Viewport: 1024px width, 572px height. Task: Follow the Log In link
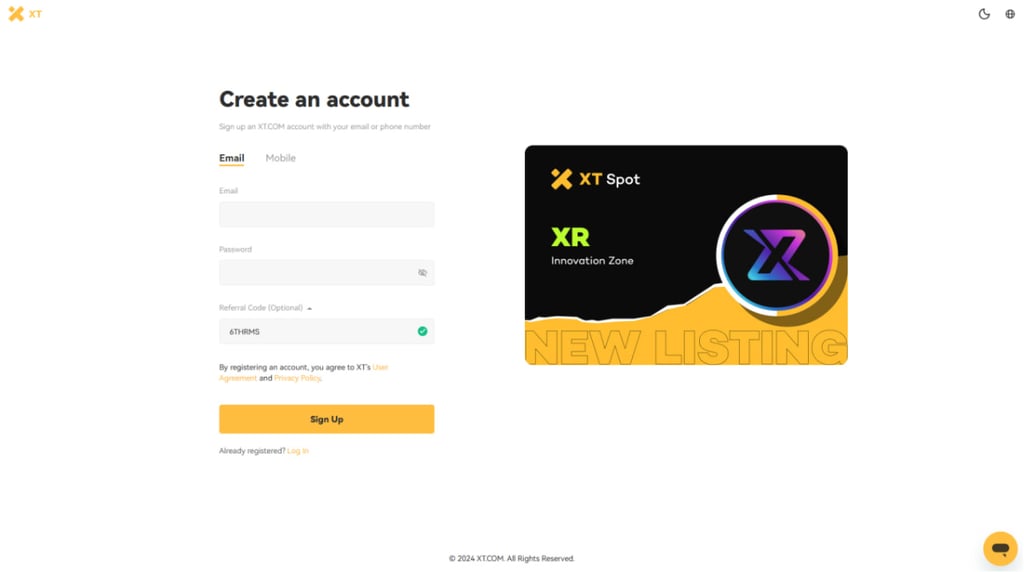298,451
